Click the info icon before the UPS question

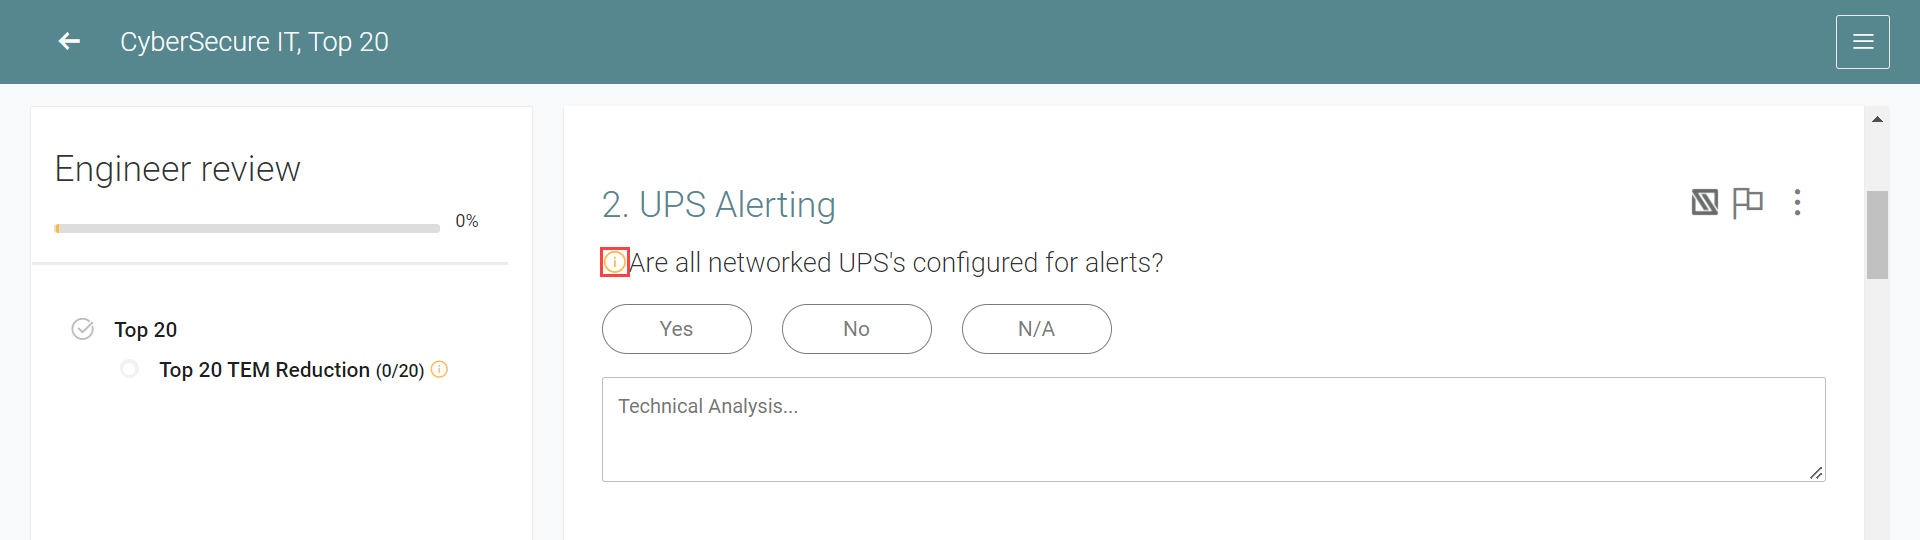click(x=615, y=262)
